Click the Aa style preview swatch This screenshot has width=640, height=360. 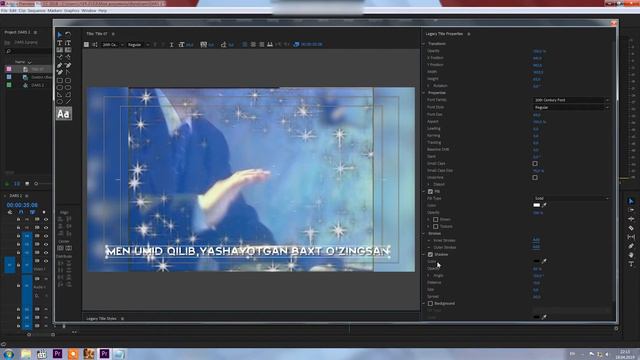pos(64,113)
